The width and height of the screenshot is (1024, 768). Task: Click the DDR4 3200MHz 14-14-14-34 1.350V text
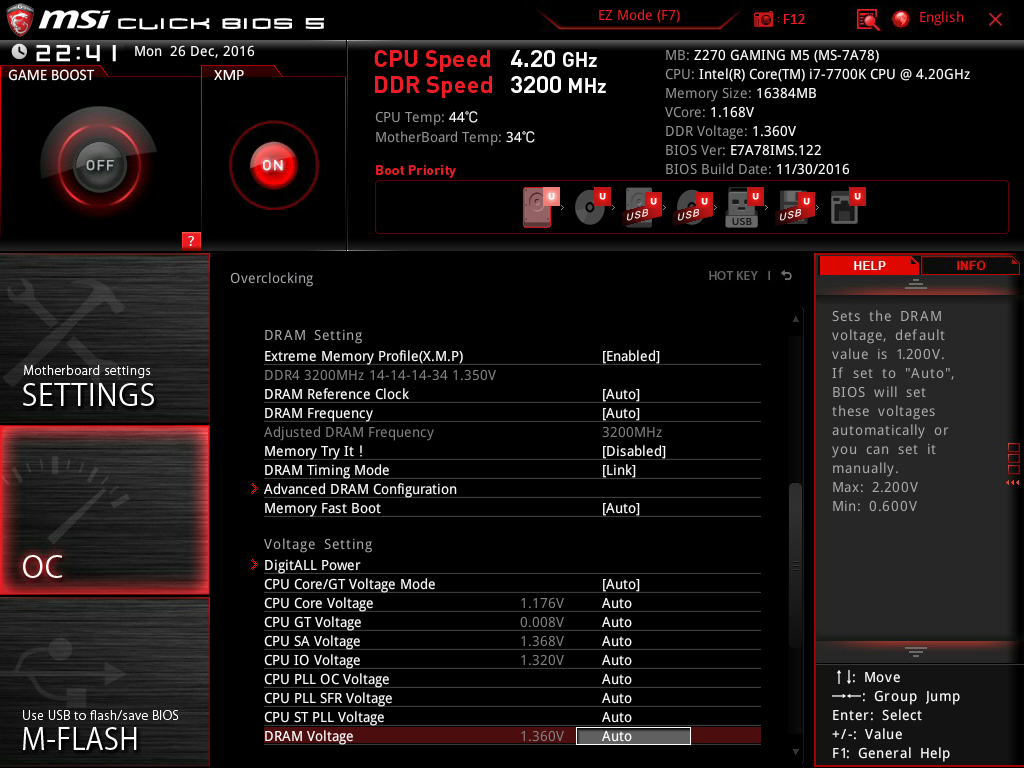click(380, 375)
